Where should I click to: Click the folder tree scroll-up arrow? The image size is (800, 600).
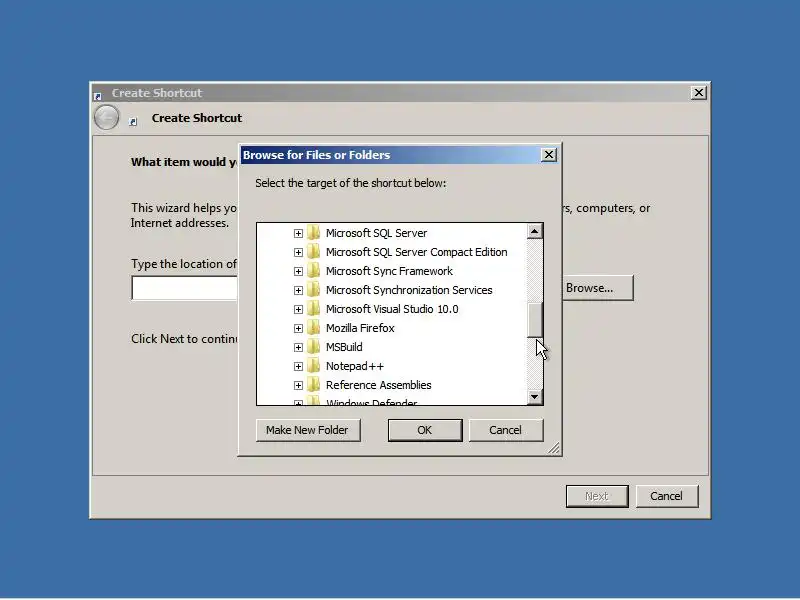point(534,232)
